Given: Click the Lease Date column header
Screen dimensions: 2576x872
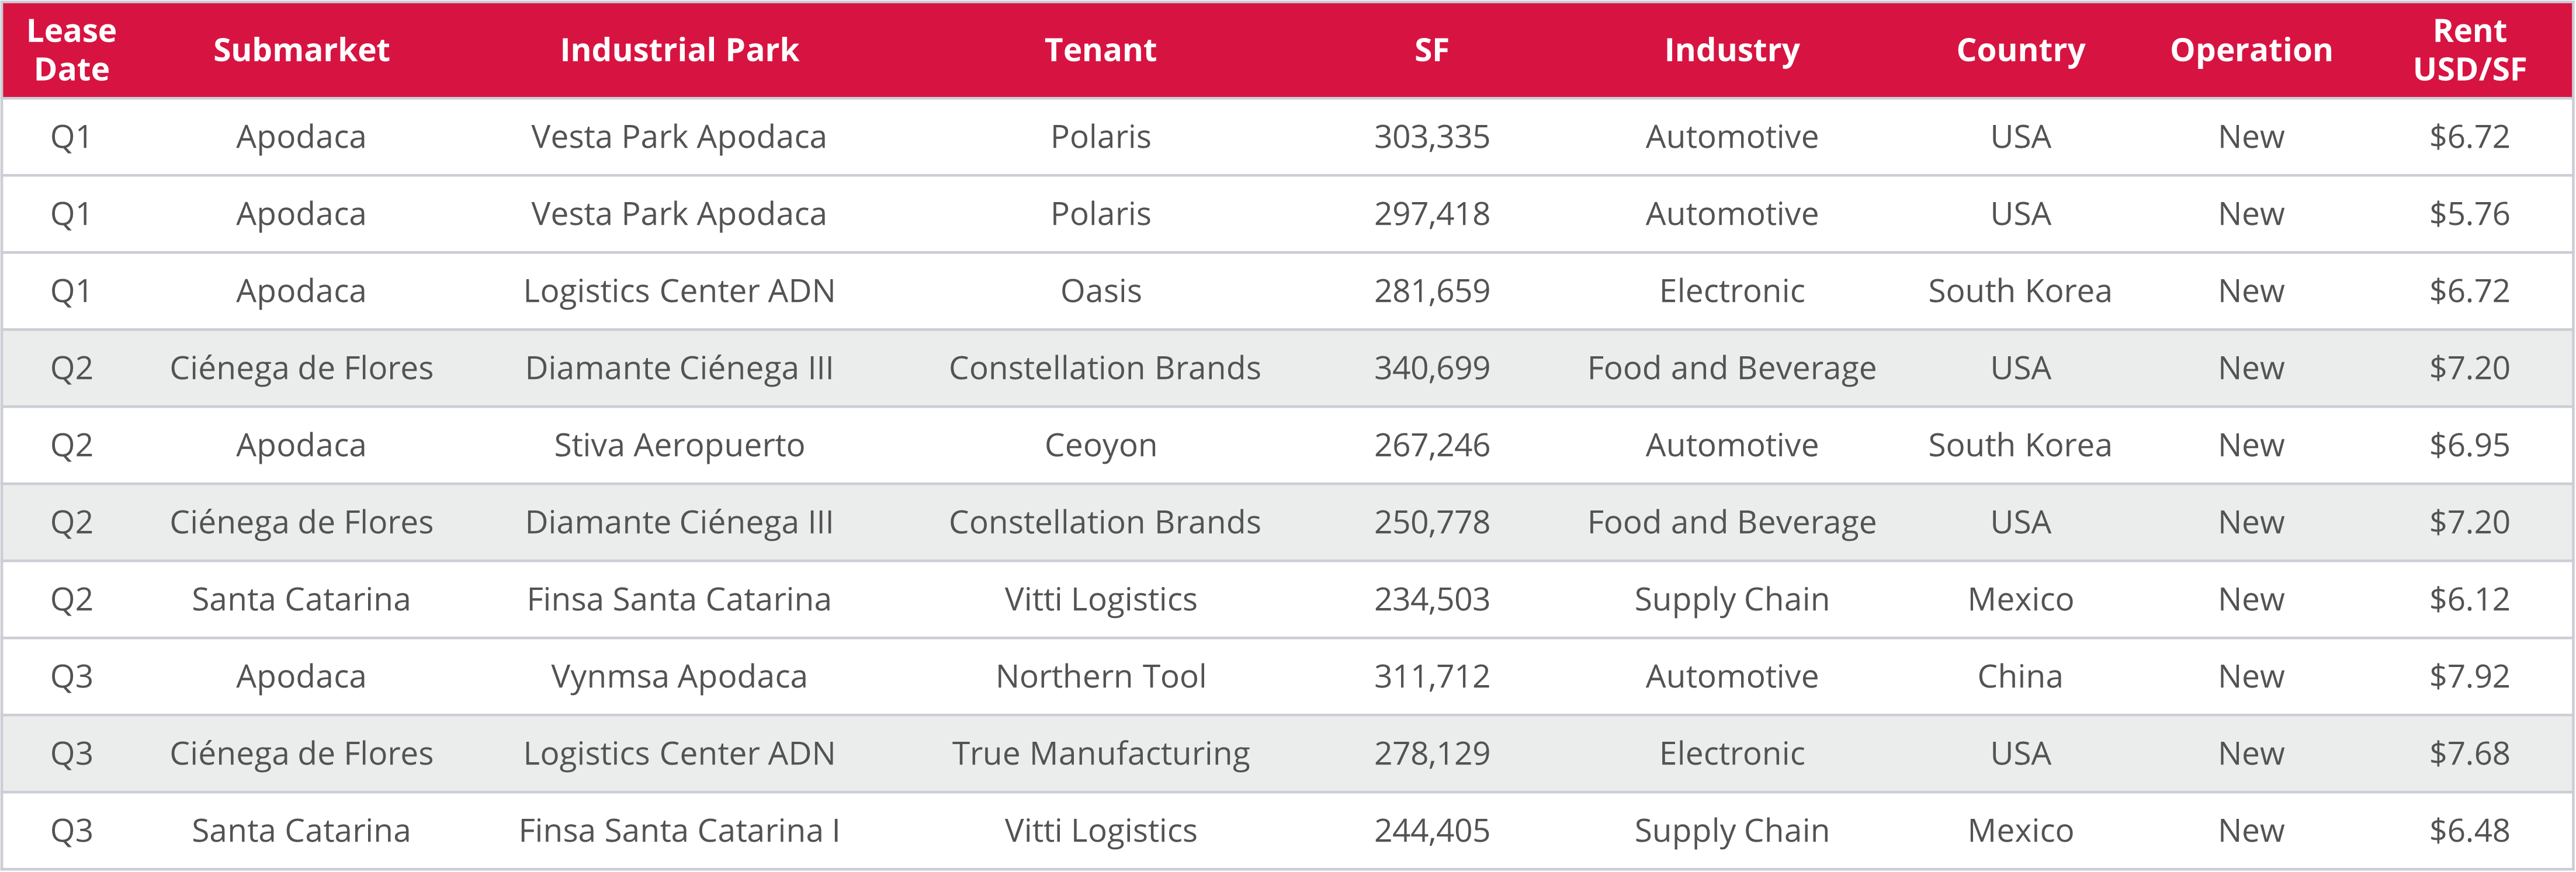Looking at the screenshot, I should pyautogui.click(x=71, y=50).
